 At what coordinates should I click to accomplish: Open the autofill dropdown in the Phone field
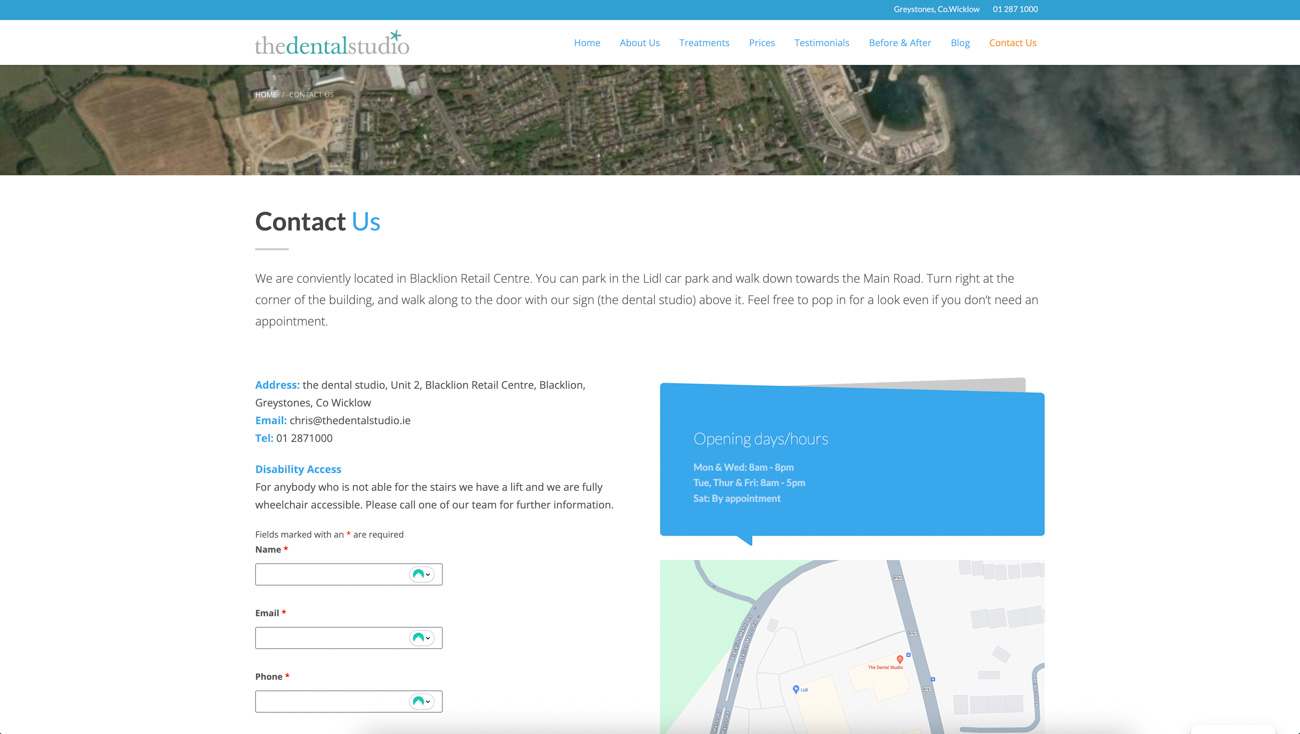click(x=430, y=701)
